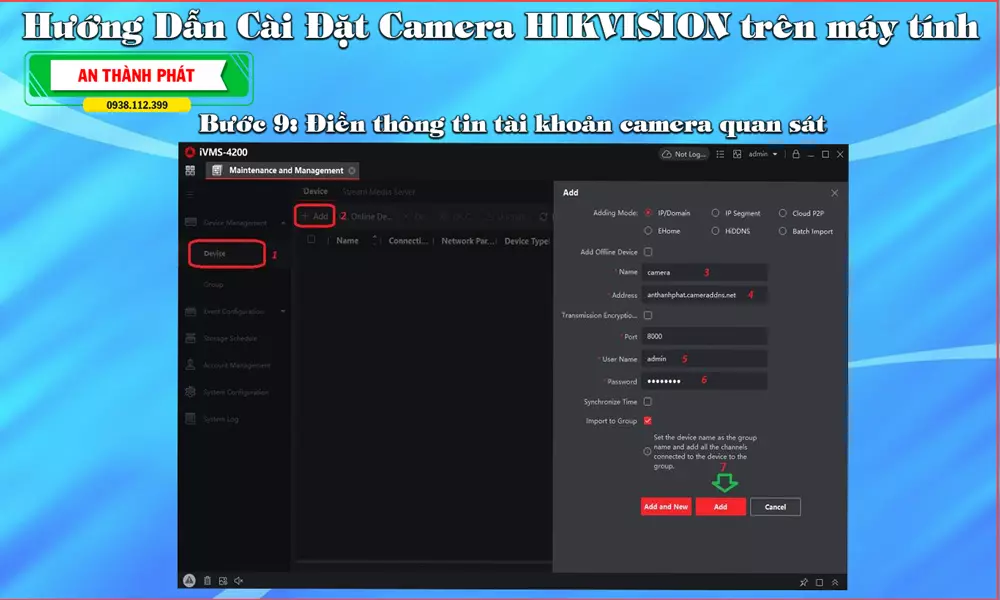The width and height of the screenshot is (1000, 600).
Task: Select EHome adding mode
Action: (648, 231)
